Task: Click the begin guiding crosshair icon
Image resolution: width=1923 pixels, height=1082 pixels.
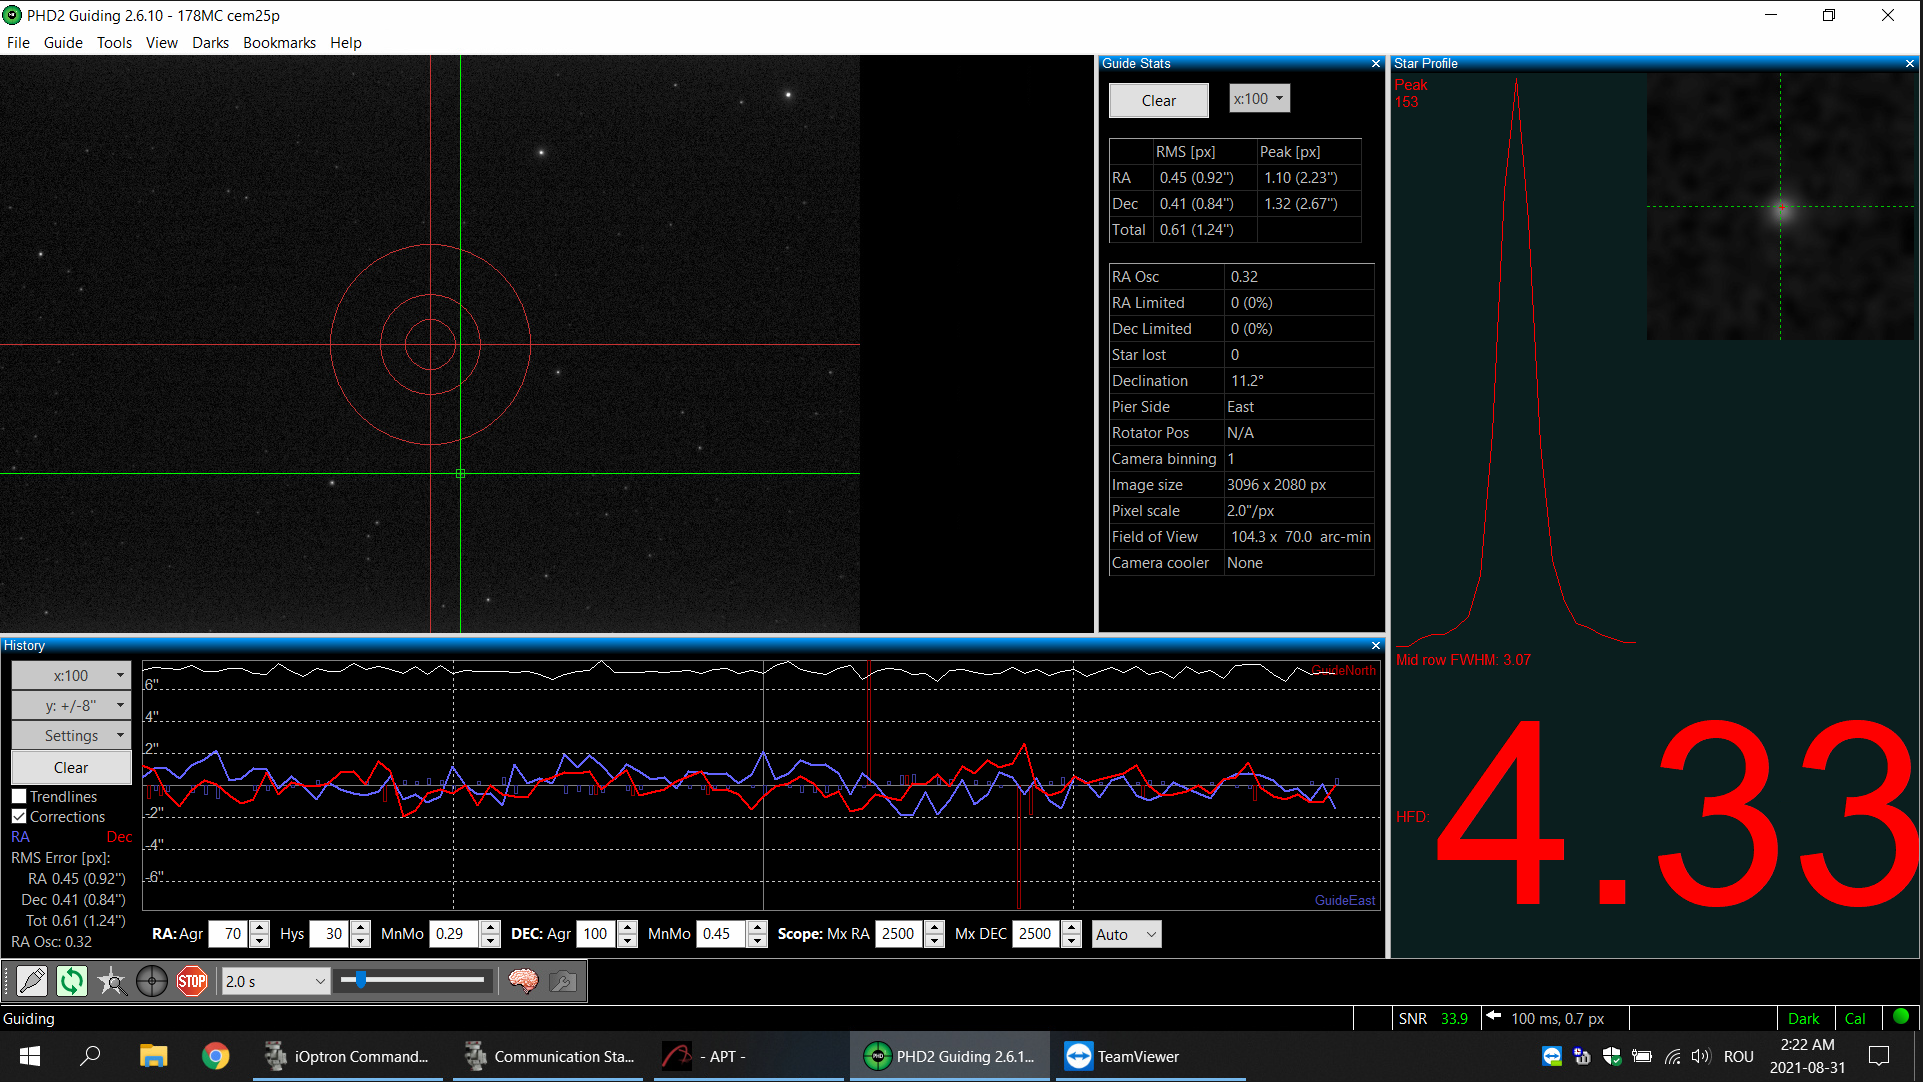Action: [152, 981]
